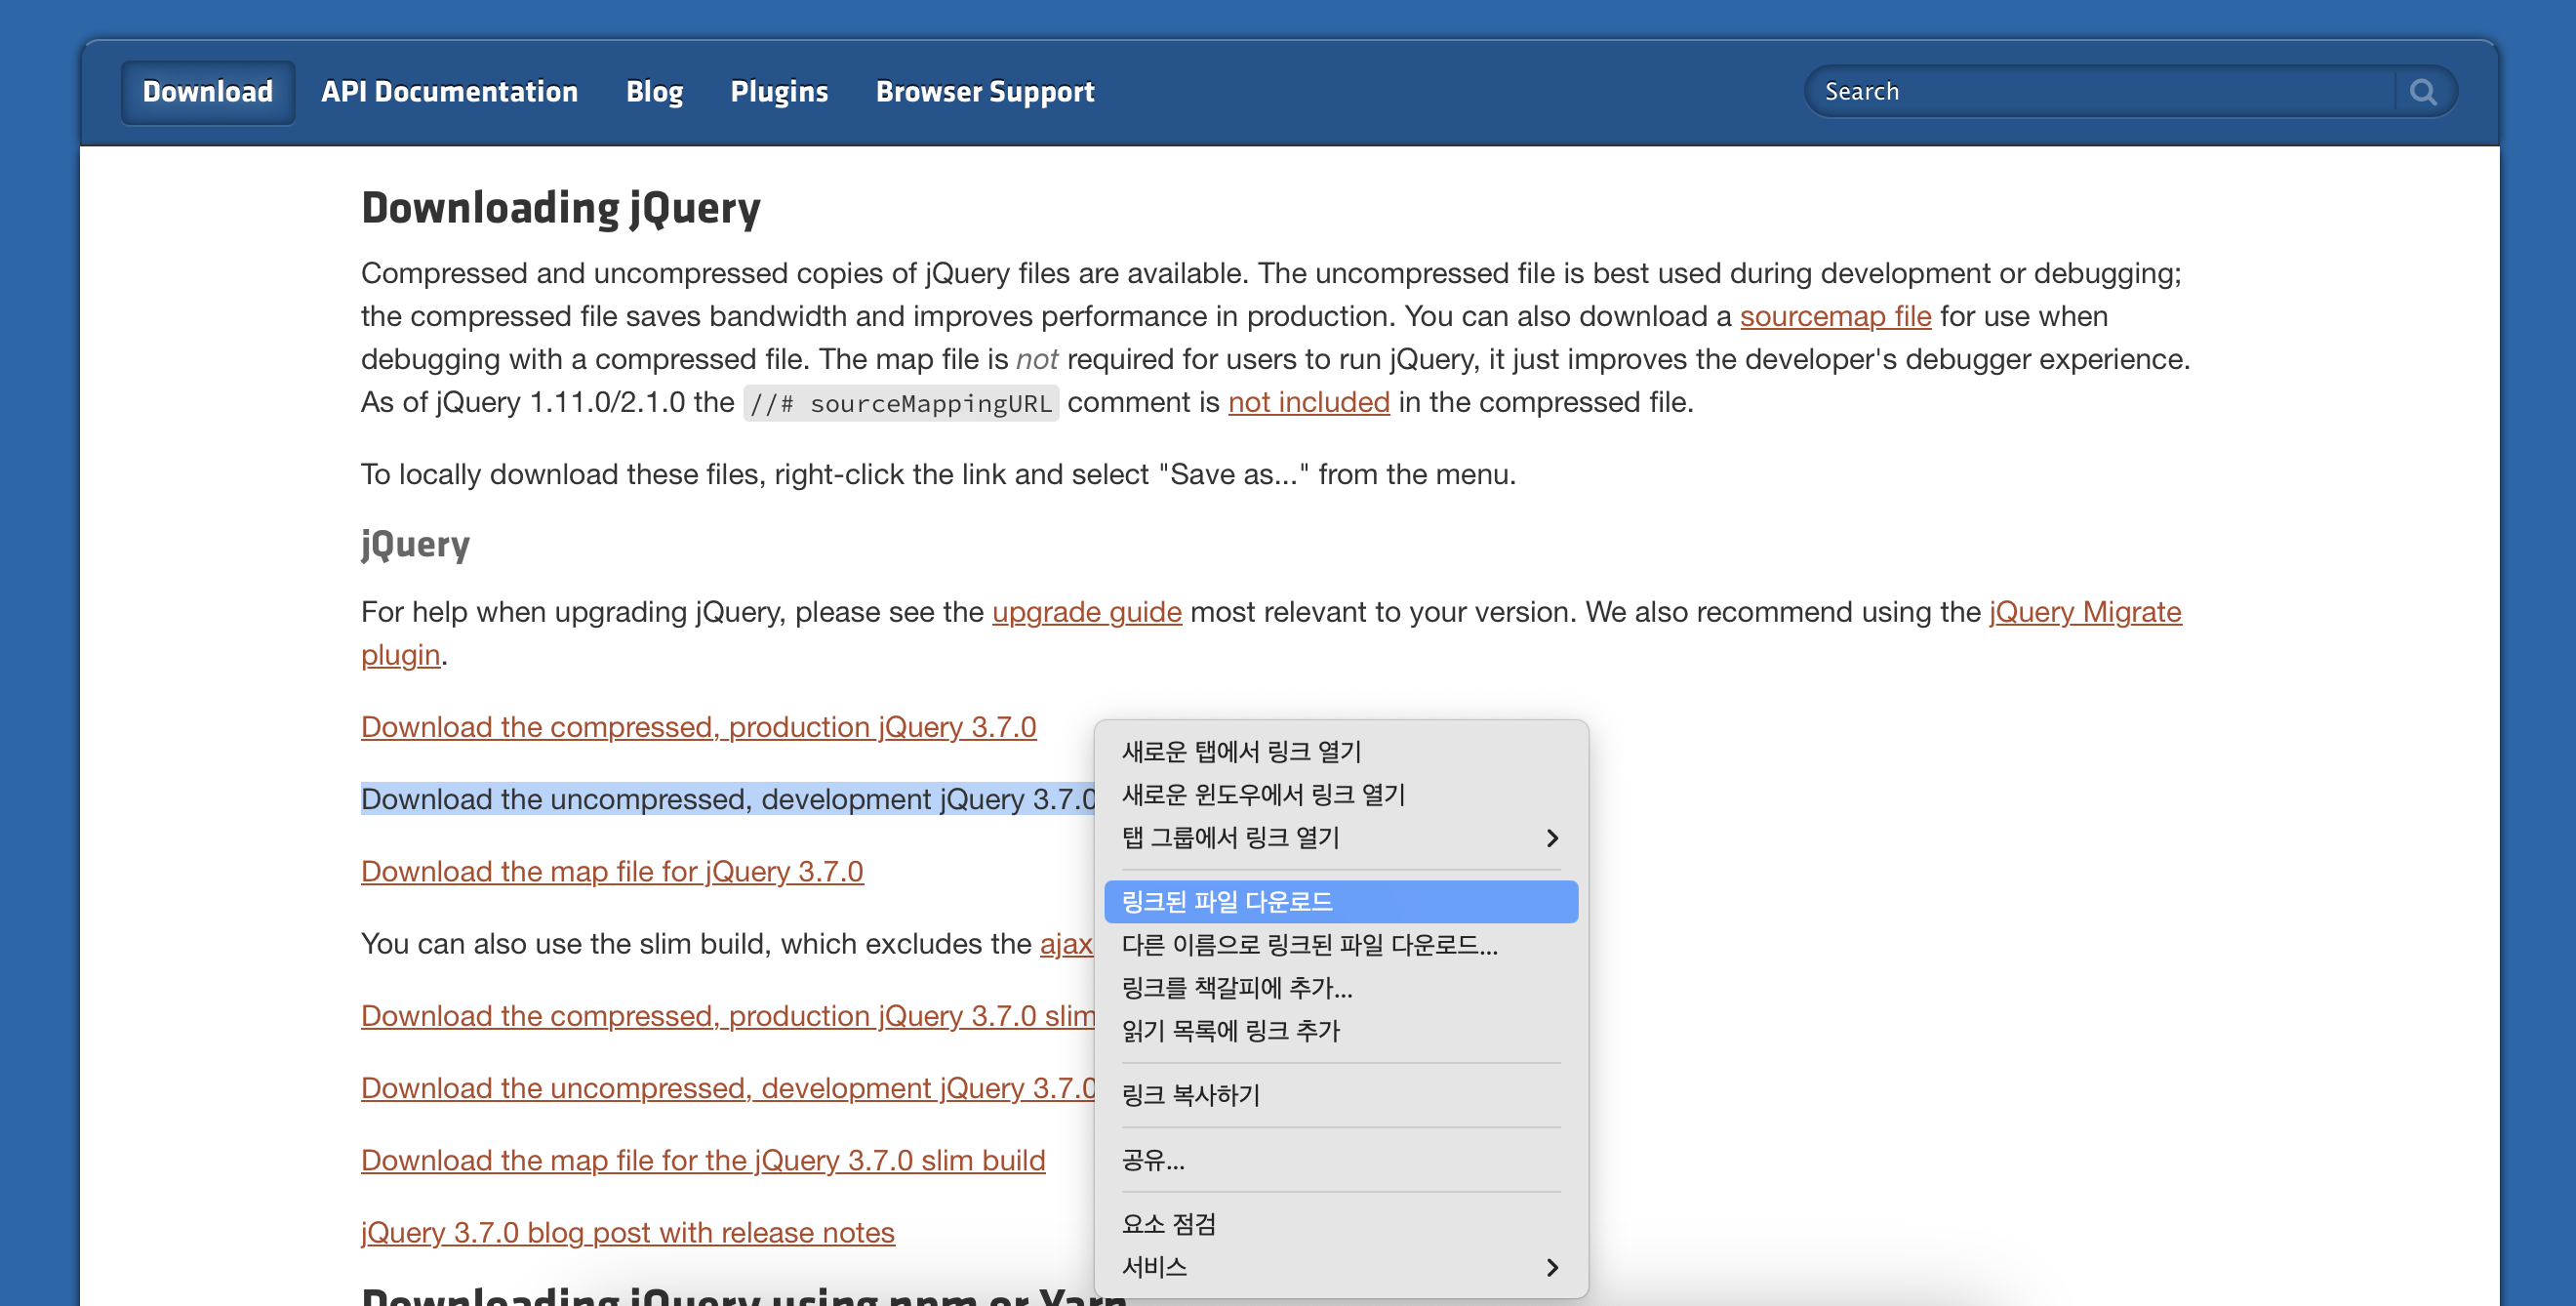Select 읽기 목록에 링크 추가
This screenshot has width=2576, height=1306.
(1230, 1031)
